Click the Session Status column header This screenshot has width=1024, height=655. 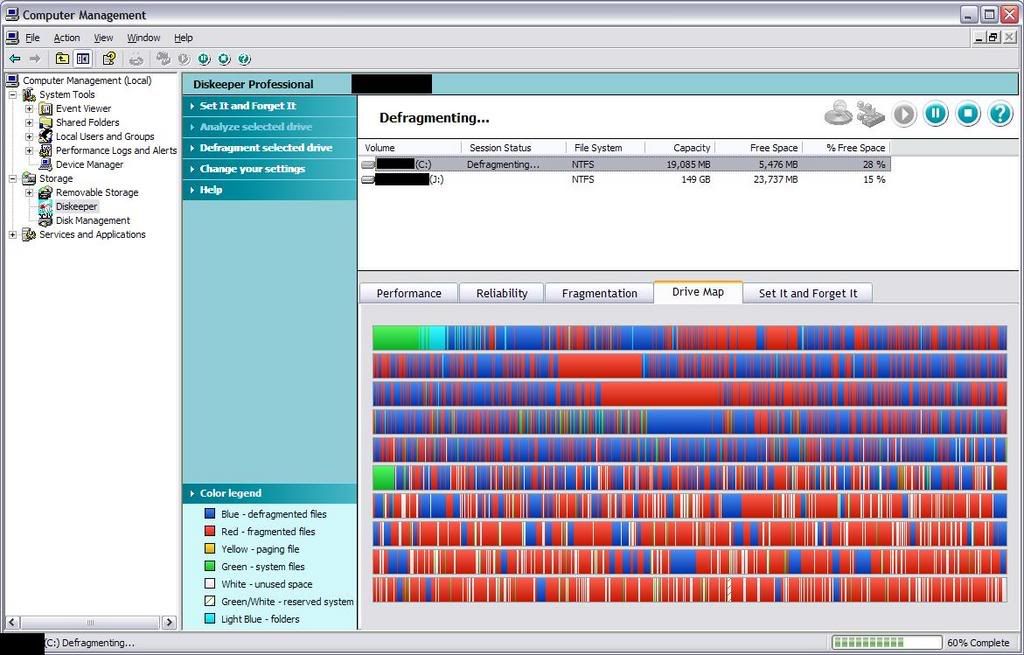(514, 148)
